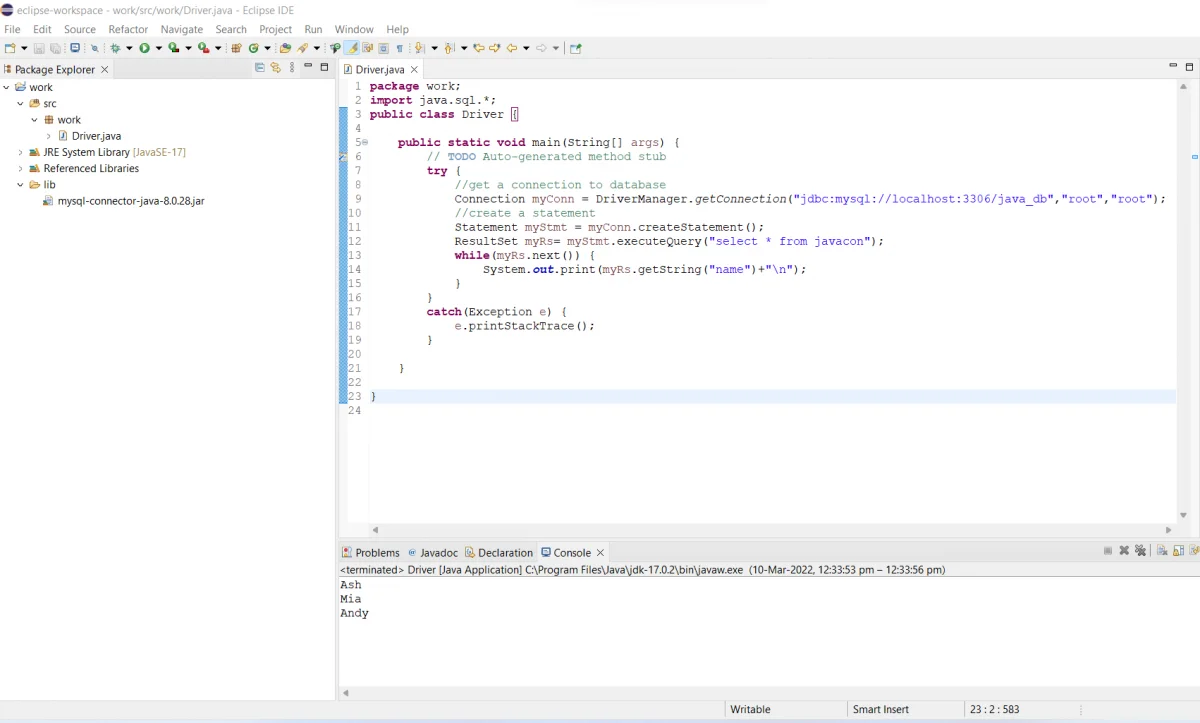
Task: Select Driver.java in Package Explorer
Action: coord(96,136)
